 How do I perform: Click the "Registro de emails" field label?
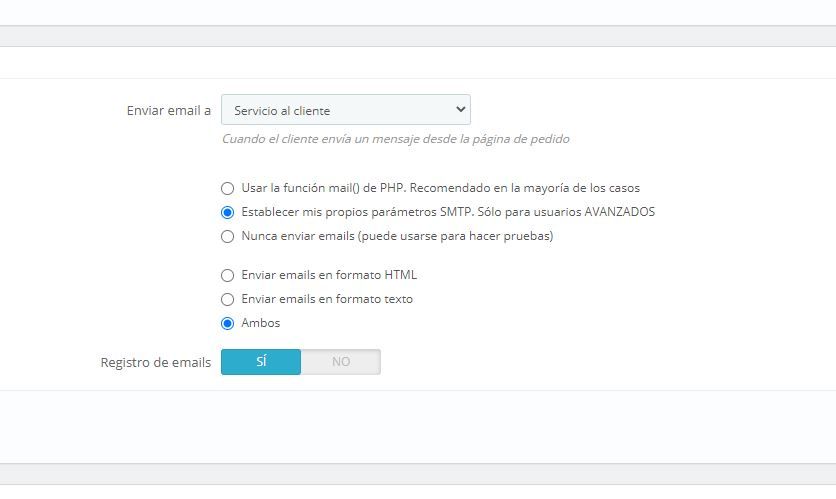click(156, 362)
